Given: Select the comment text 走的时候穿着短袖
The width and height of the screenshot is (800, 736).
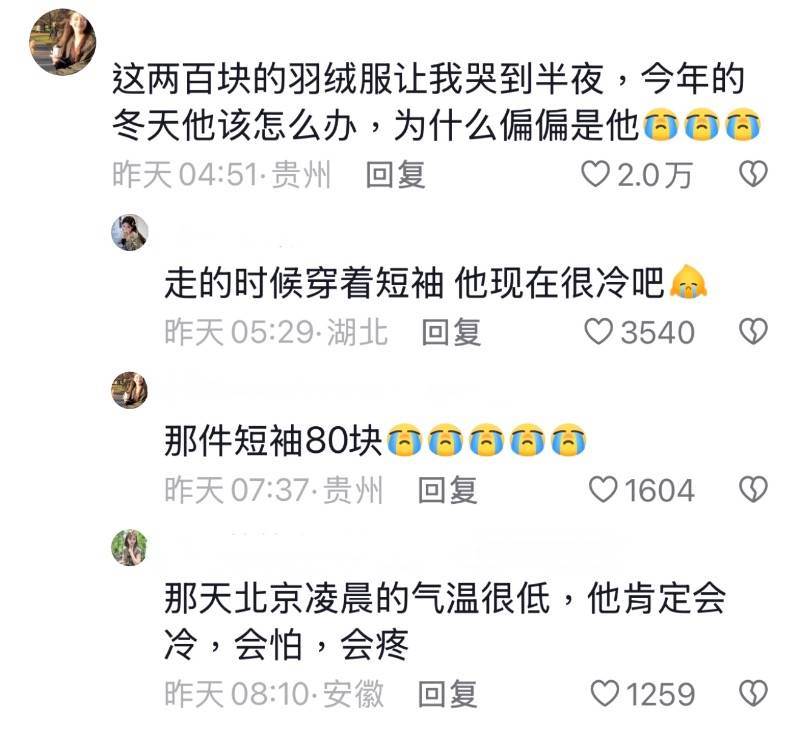Looking at the screenshot, I should click(304, 283).
